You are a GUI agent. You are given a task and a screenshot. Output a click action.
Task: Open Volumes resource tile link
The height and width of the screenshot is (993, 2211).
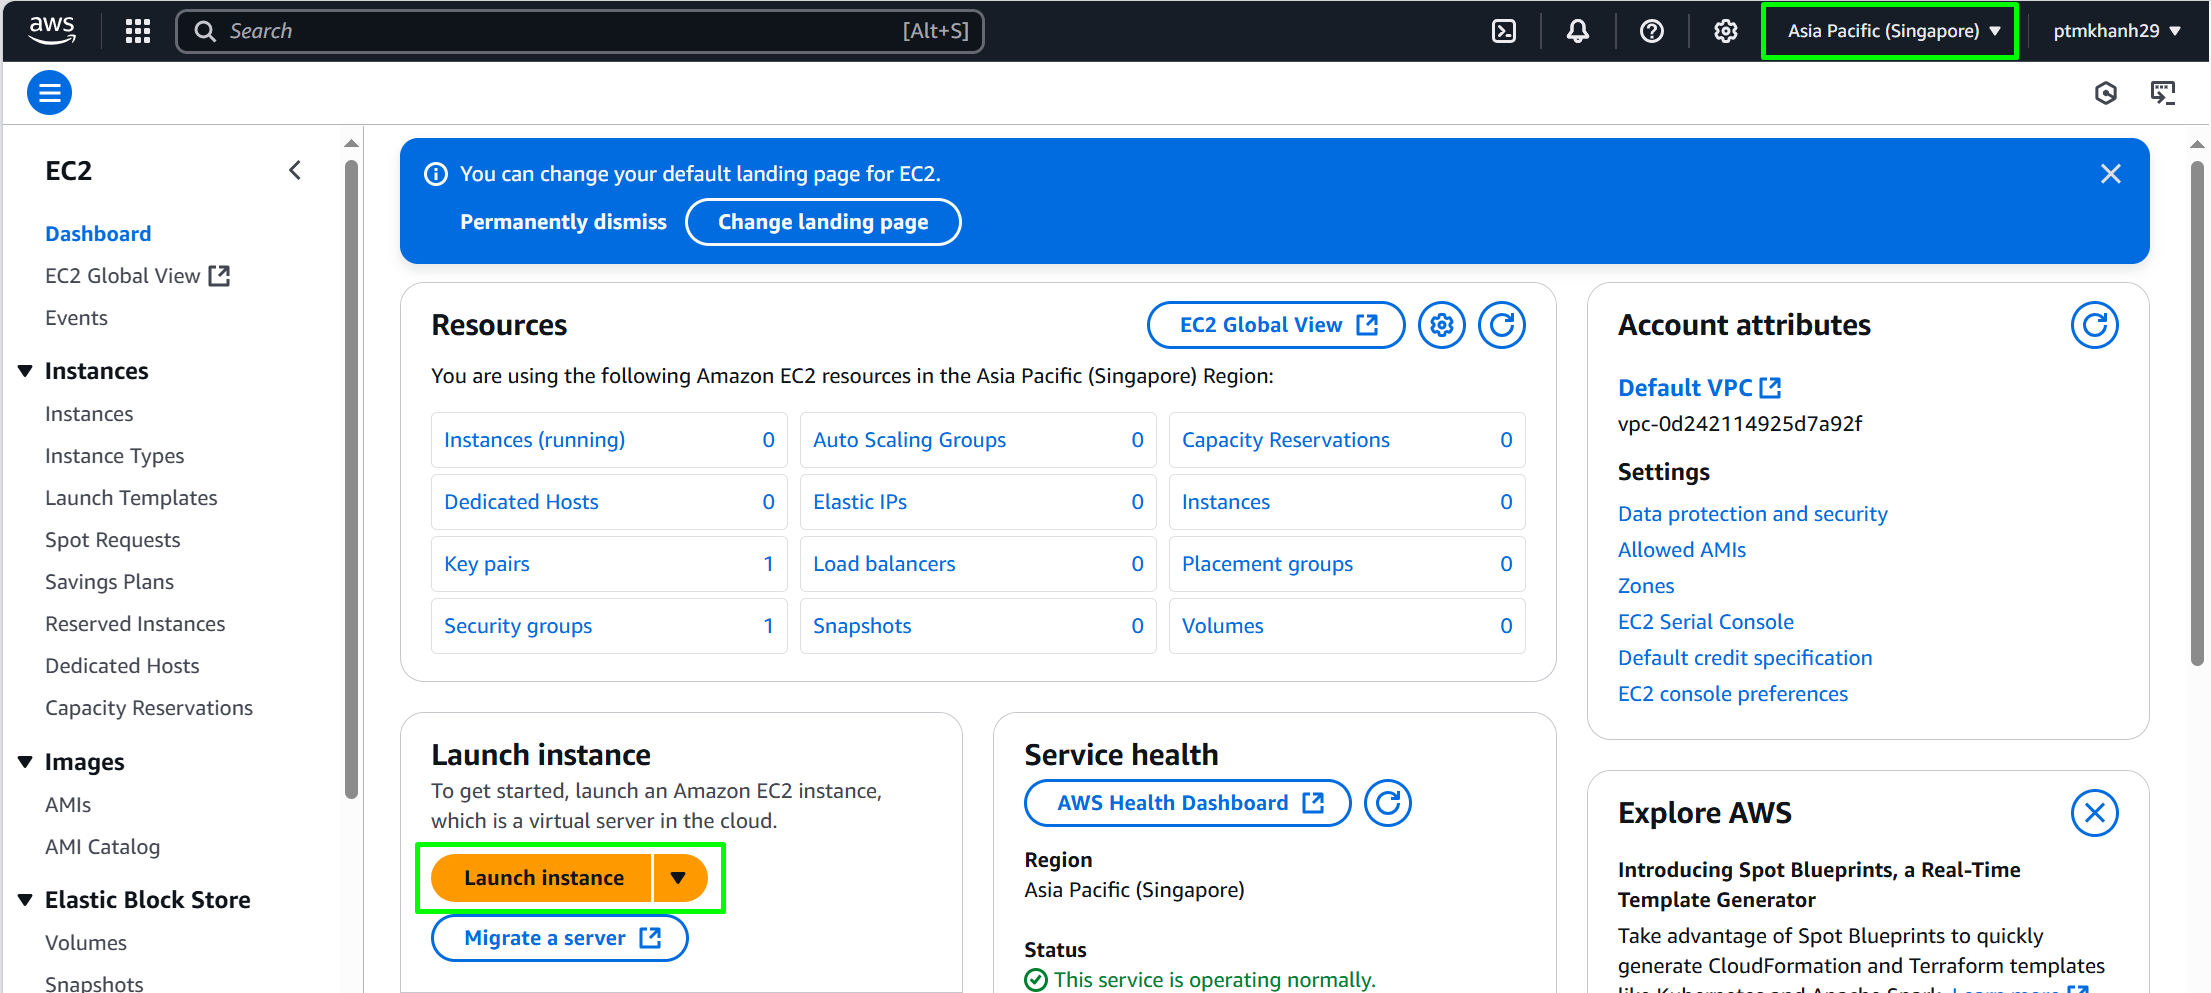click(x=1223, y=626)
